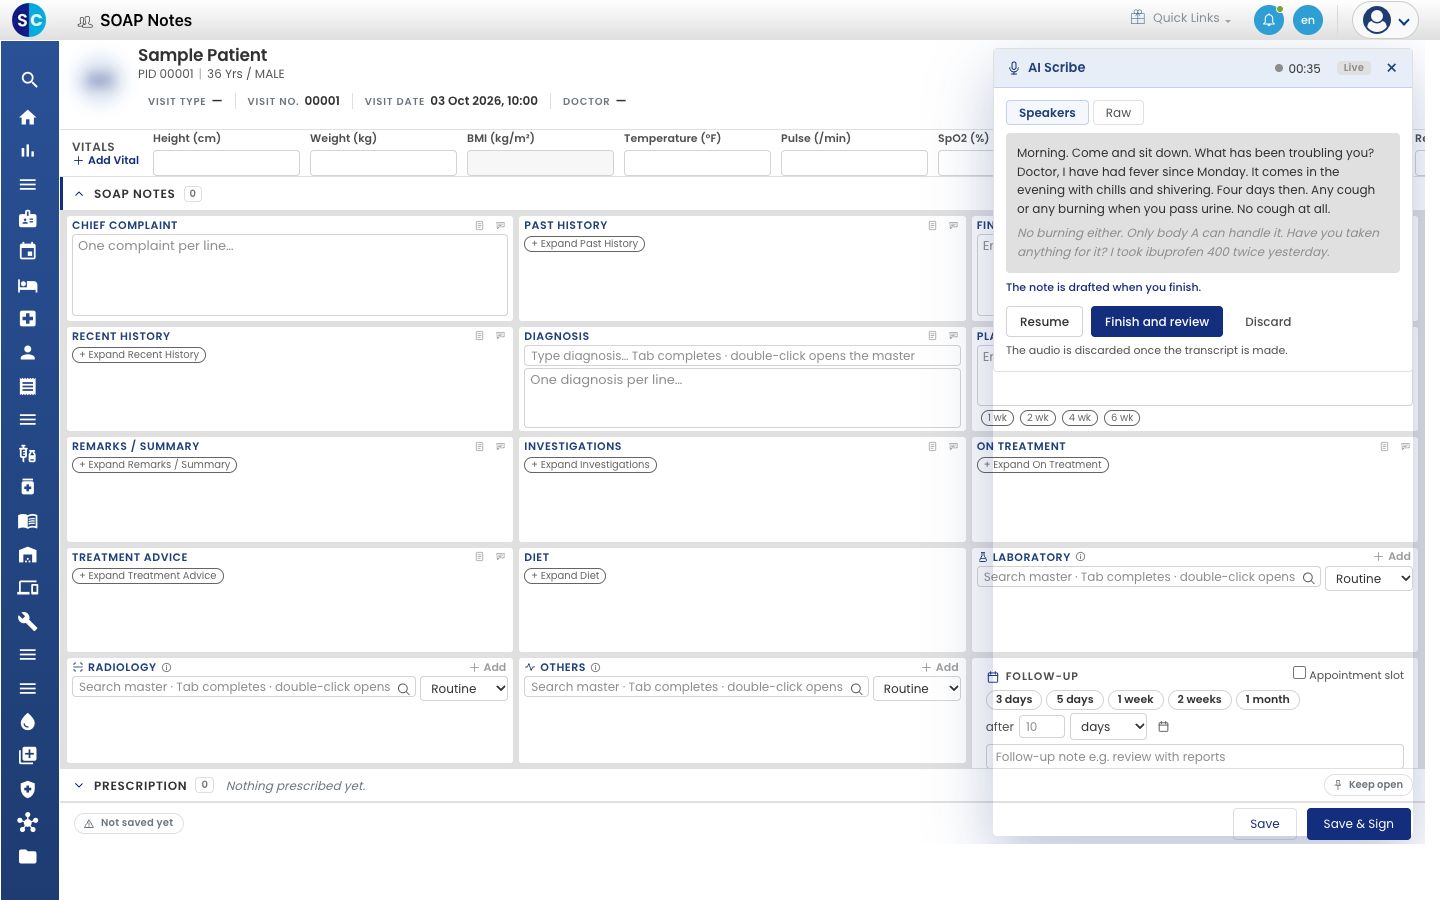Open the user account menu
The height and width of the screenshot is (900, 1440).
pyautogui.click(x=1385, y=20)
